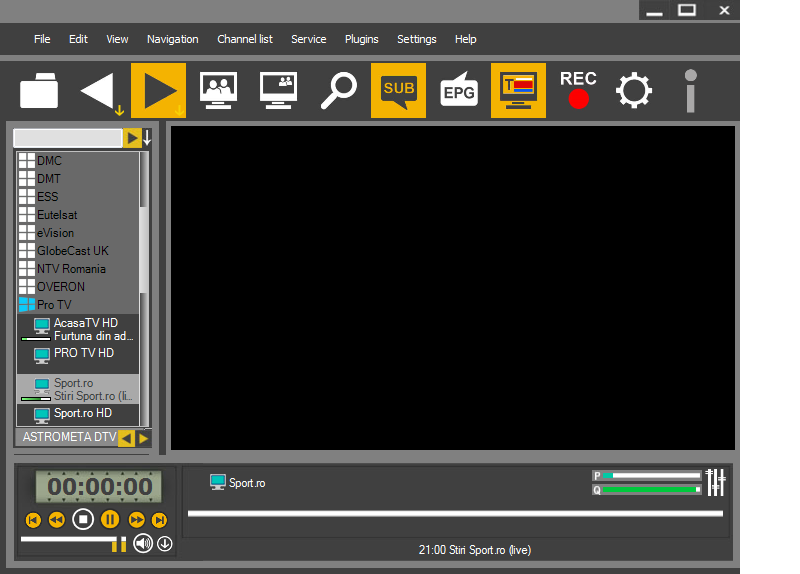
Task: Click the magnifying glass search icon
Action: [x=338, y=91]
